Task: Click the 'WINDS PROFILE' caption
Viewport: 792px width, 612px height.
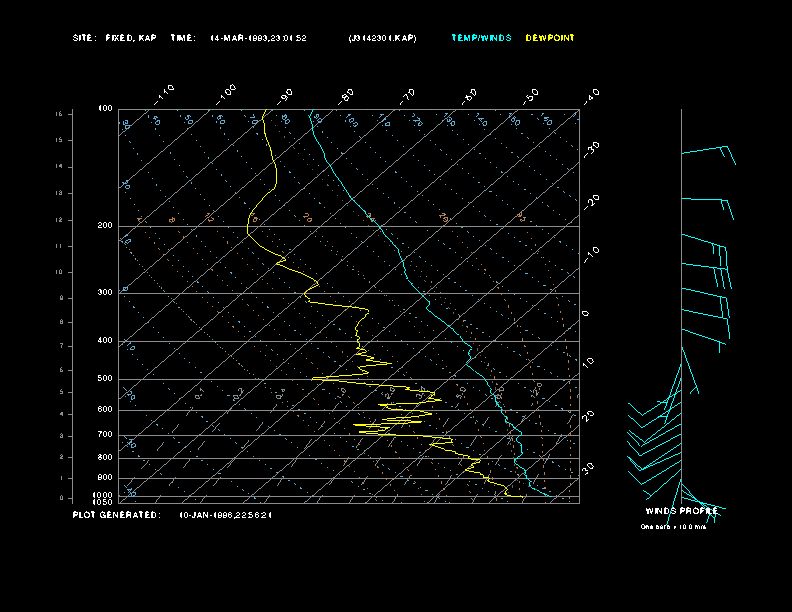Action: [681, 511]
